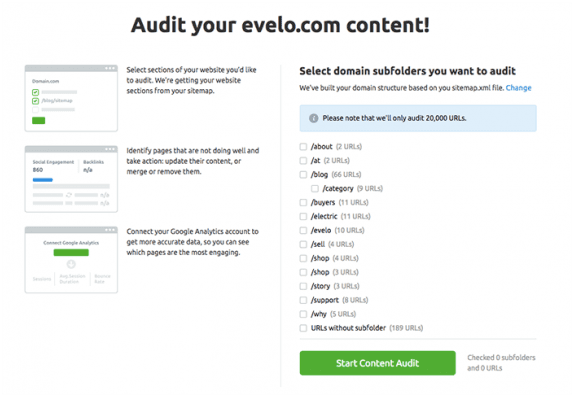Click the sitemap sections illustration thumbnail
The width and height of the screenshot is (574, 397).
71,98
